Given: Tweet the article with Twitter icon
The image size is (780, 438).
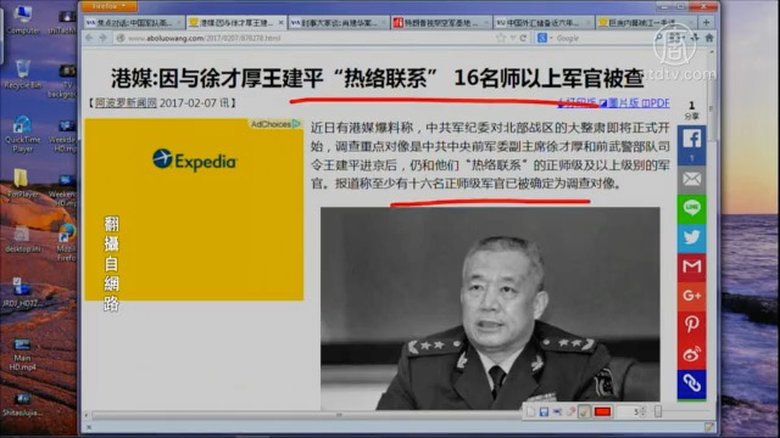Looking at the screenshot, I should point(691,238).
